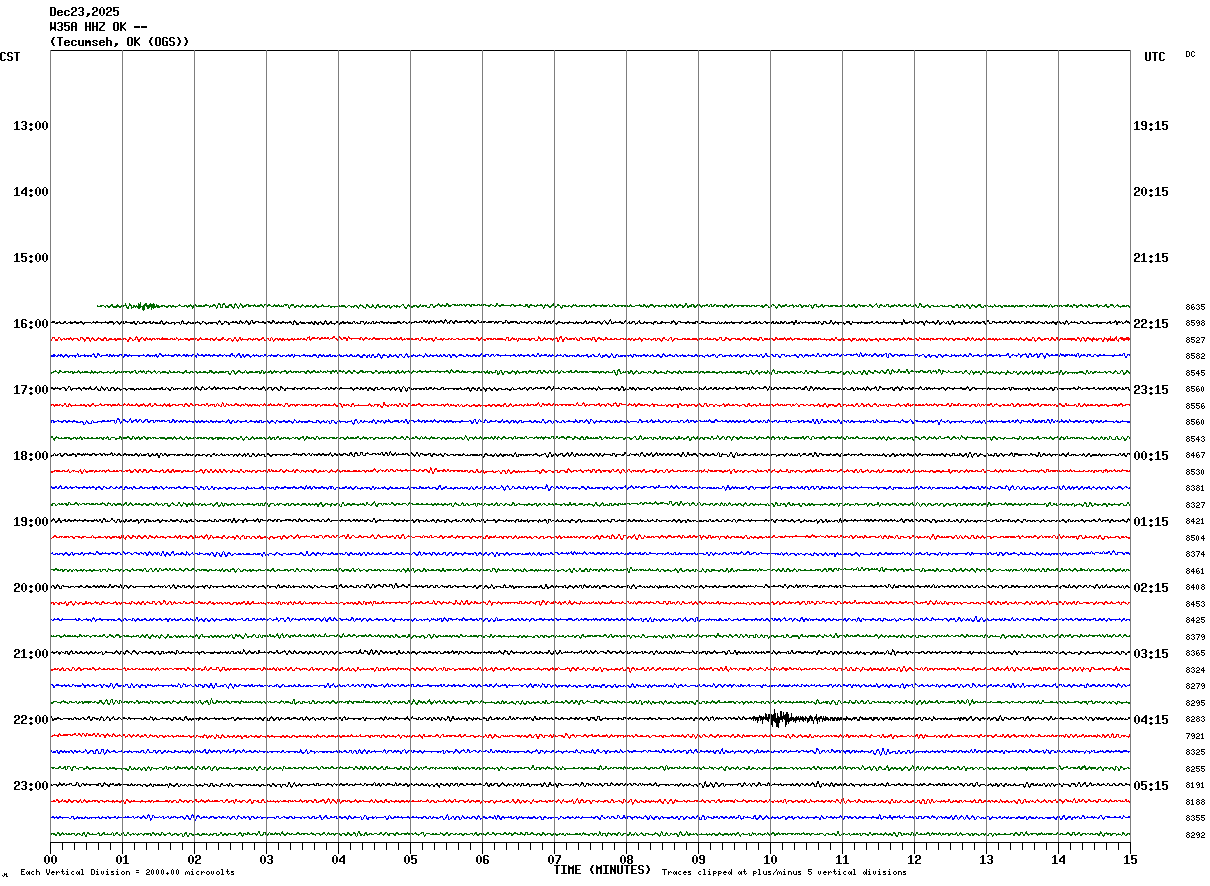Click the Tecumseh, OK (OGS) location text
Screen dimensions: 1210x886
[119, 42]
